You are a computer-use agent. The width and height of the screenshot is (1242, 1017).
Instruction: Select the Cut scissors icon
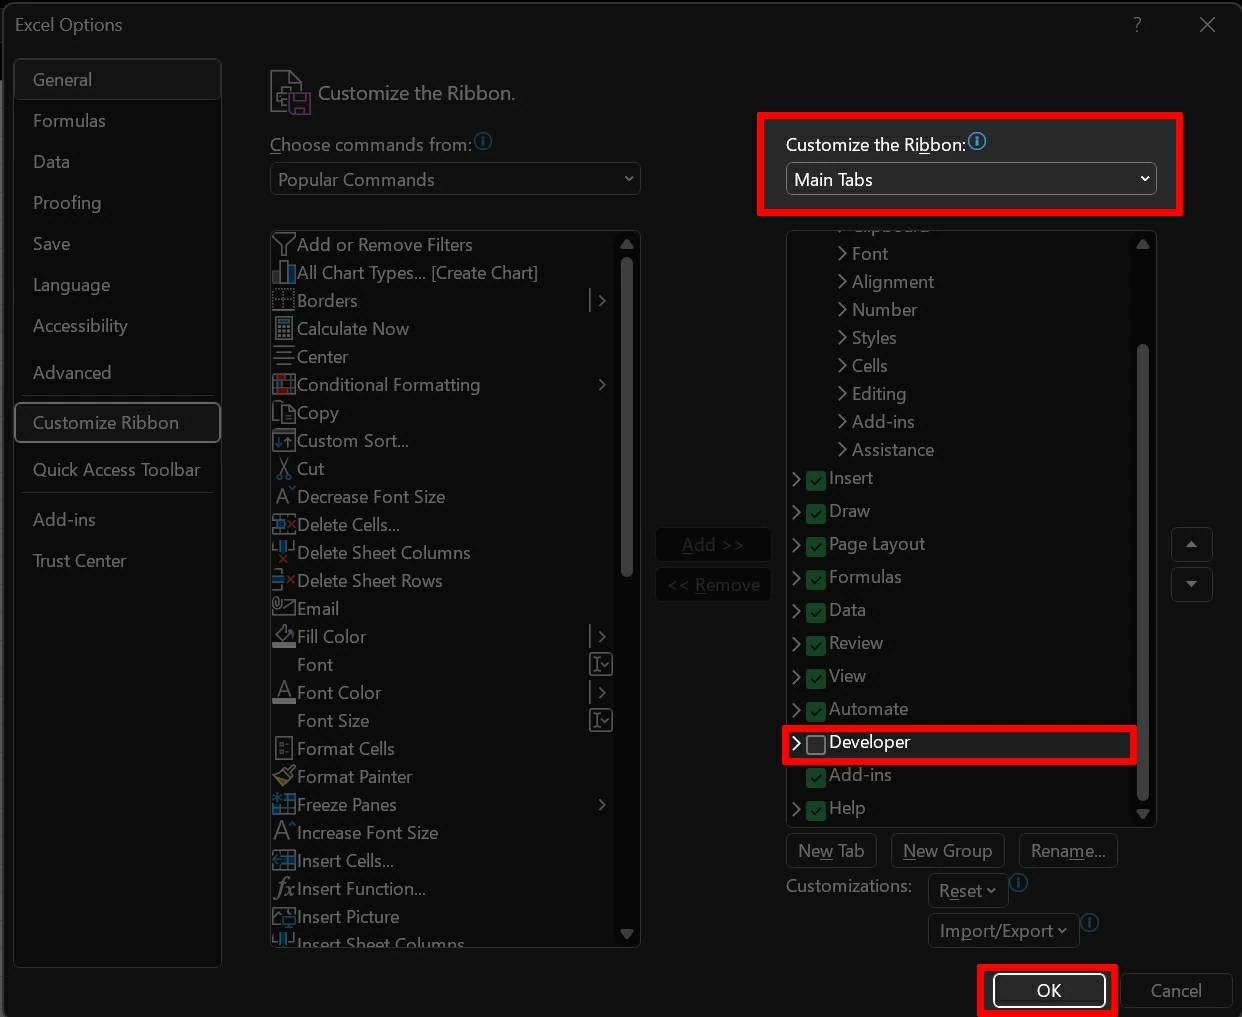(x=283, y=469)
